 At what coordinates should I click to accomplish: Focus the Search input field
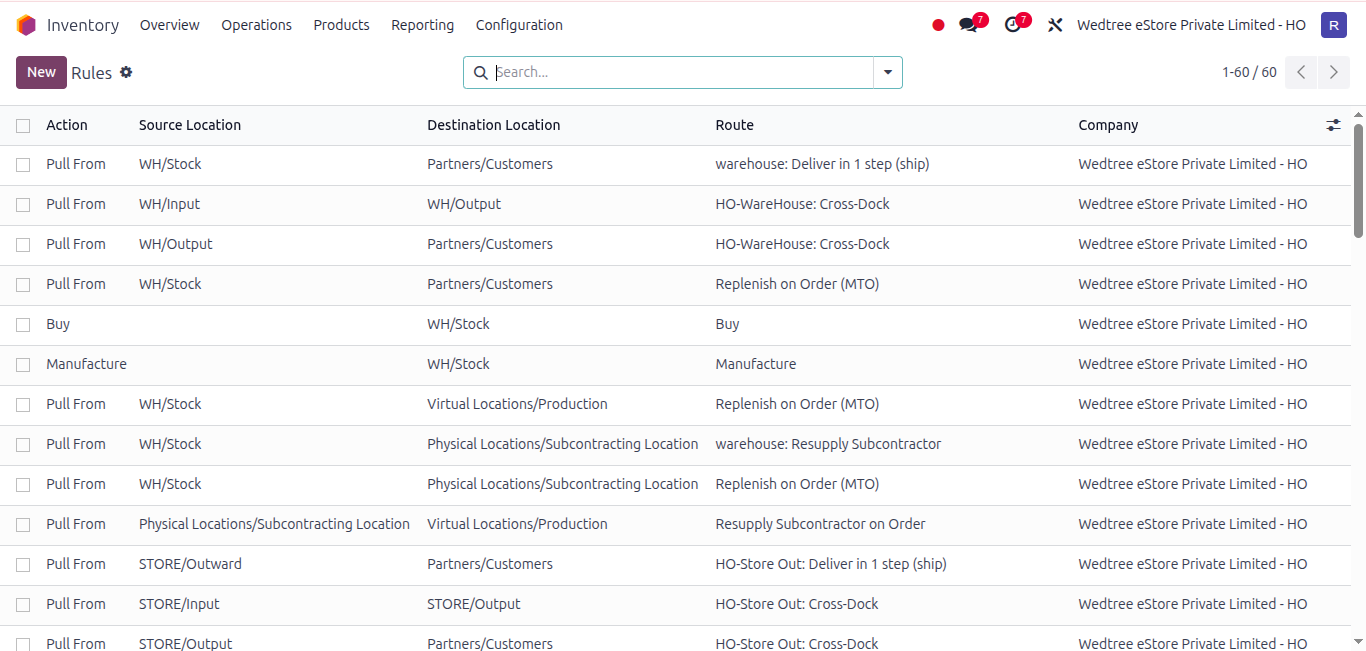point(682,72)
